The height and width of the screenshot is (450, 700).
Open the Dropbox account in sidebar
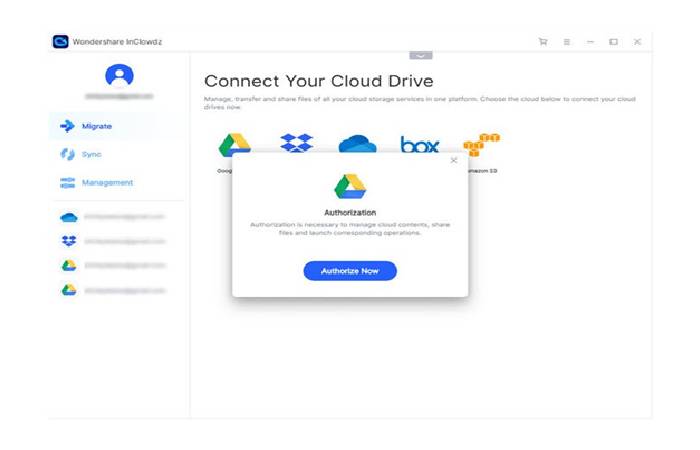click(x=112, y=242)
